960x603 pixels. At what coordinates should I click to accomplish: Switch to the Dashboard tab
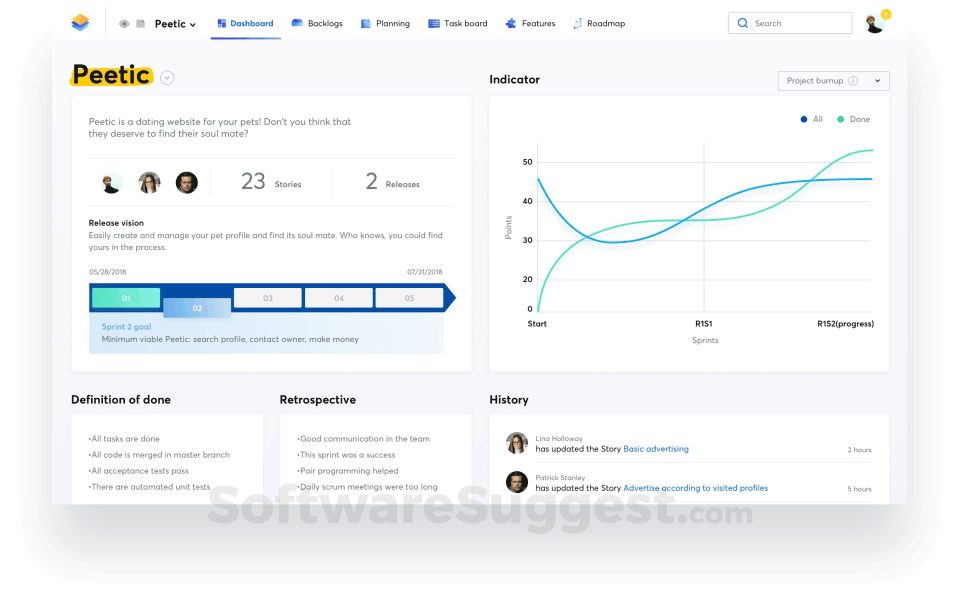tap(246, 23)
